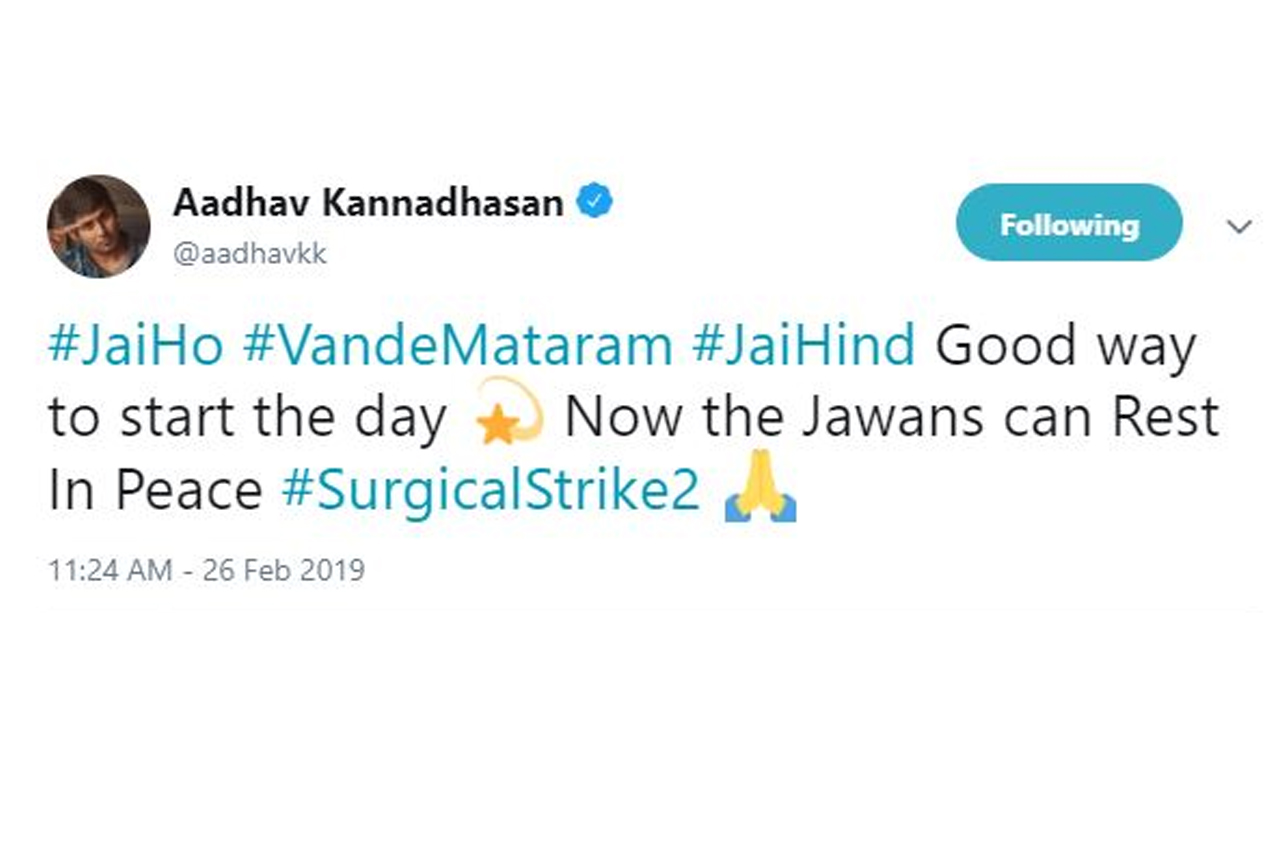
Task: Toggle the Following button
Action: click(x=1069, y=223)
